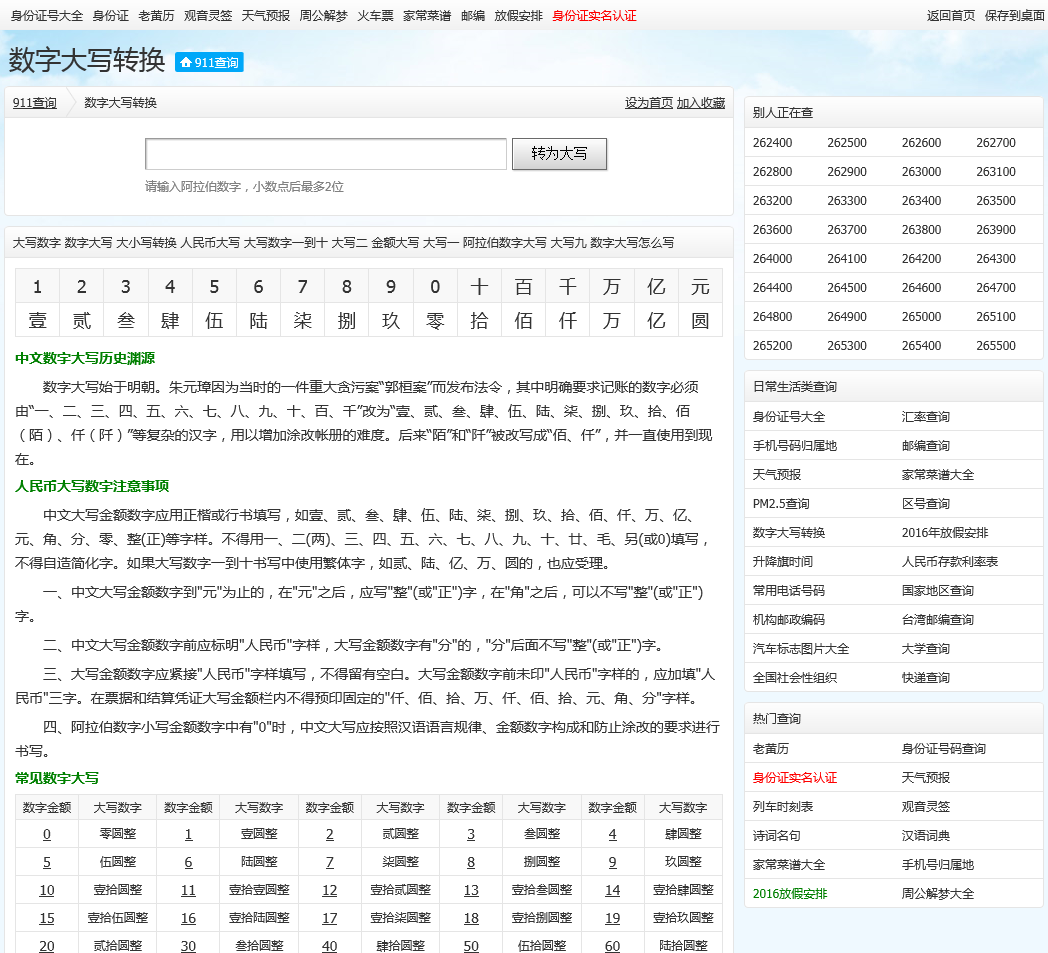The height and width of the screenshot is (953, 1048).
Task: Open 身份证号大全 in top navigation
Action: coord(47,15)
